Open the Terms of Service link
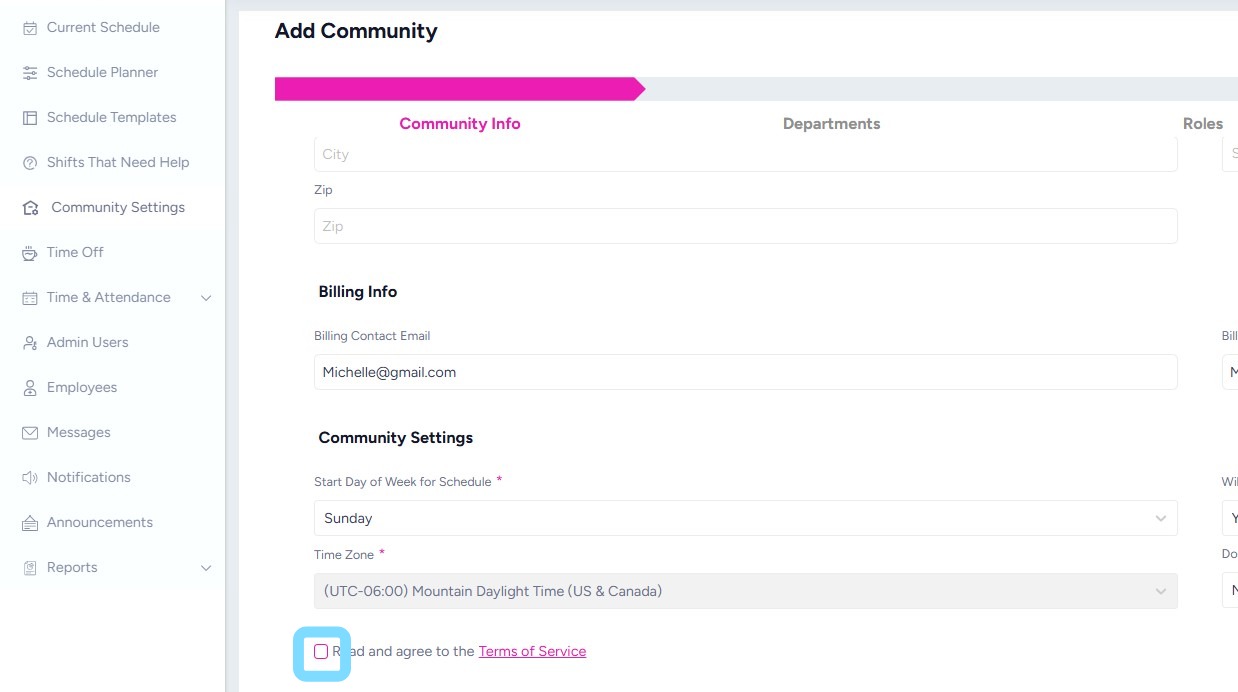 click(x=532, y=652)
